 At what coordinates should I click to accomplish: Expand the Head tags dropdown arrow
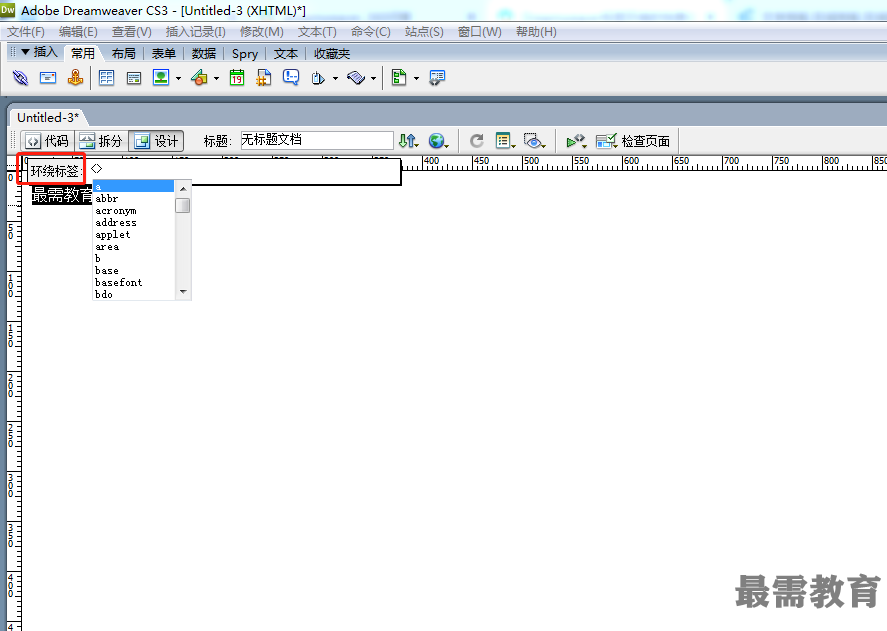tap(335, 79)
